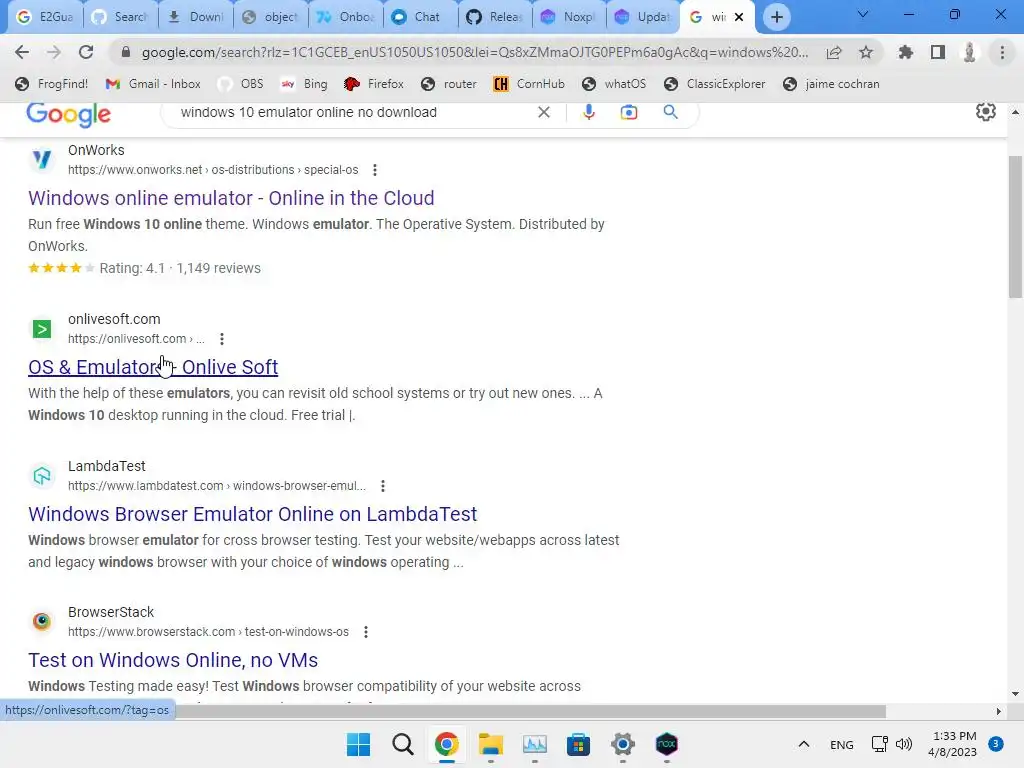This screenshot has height=768, width=1024.
Task: Open the router bookmark
Action: pyautogui.click(x=449, y=84)
